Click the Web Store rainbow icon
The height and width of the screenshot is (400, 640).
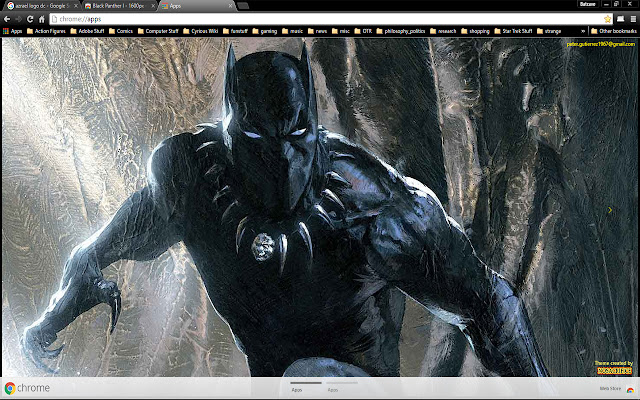pos(631,390)
